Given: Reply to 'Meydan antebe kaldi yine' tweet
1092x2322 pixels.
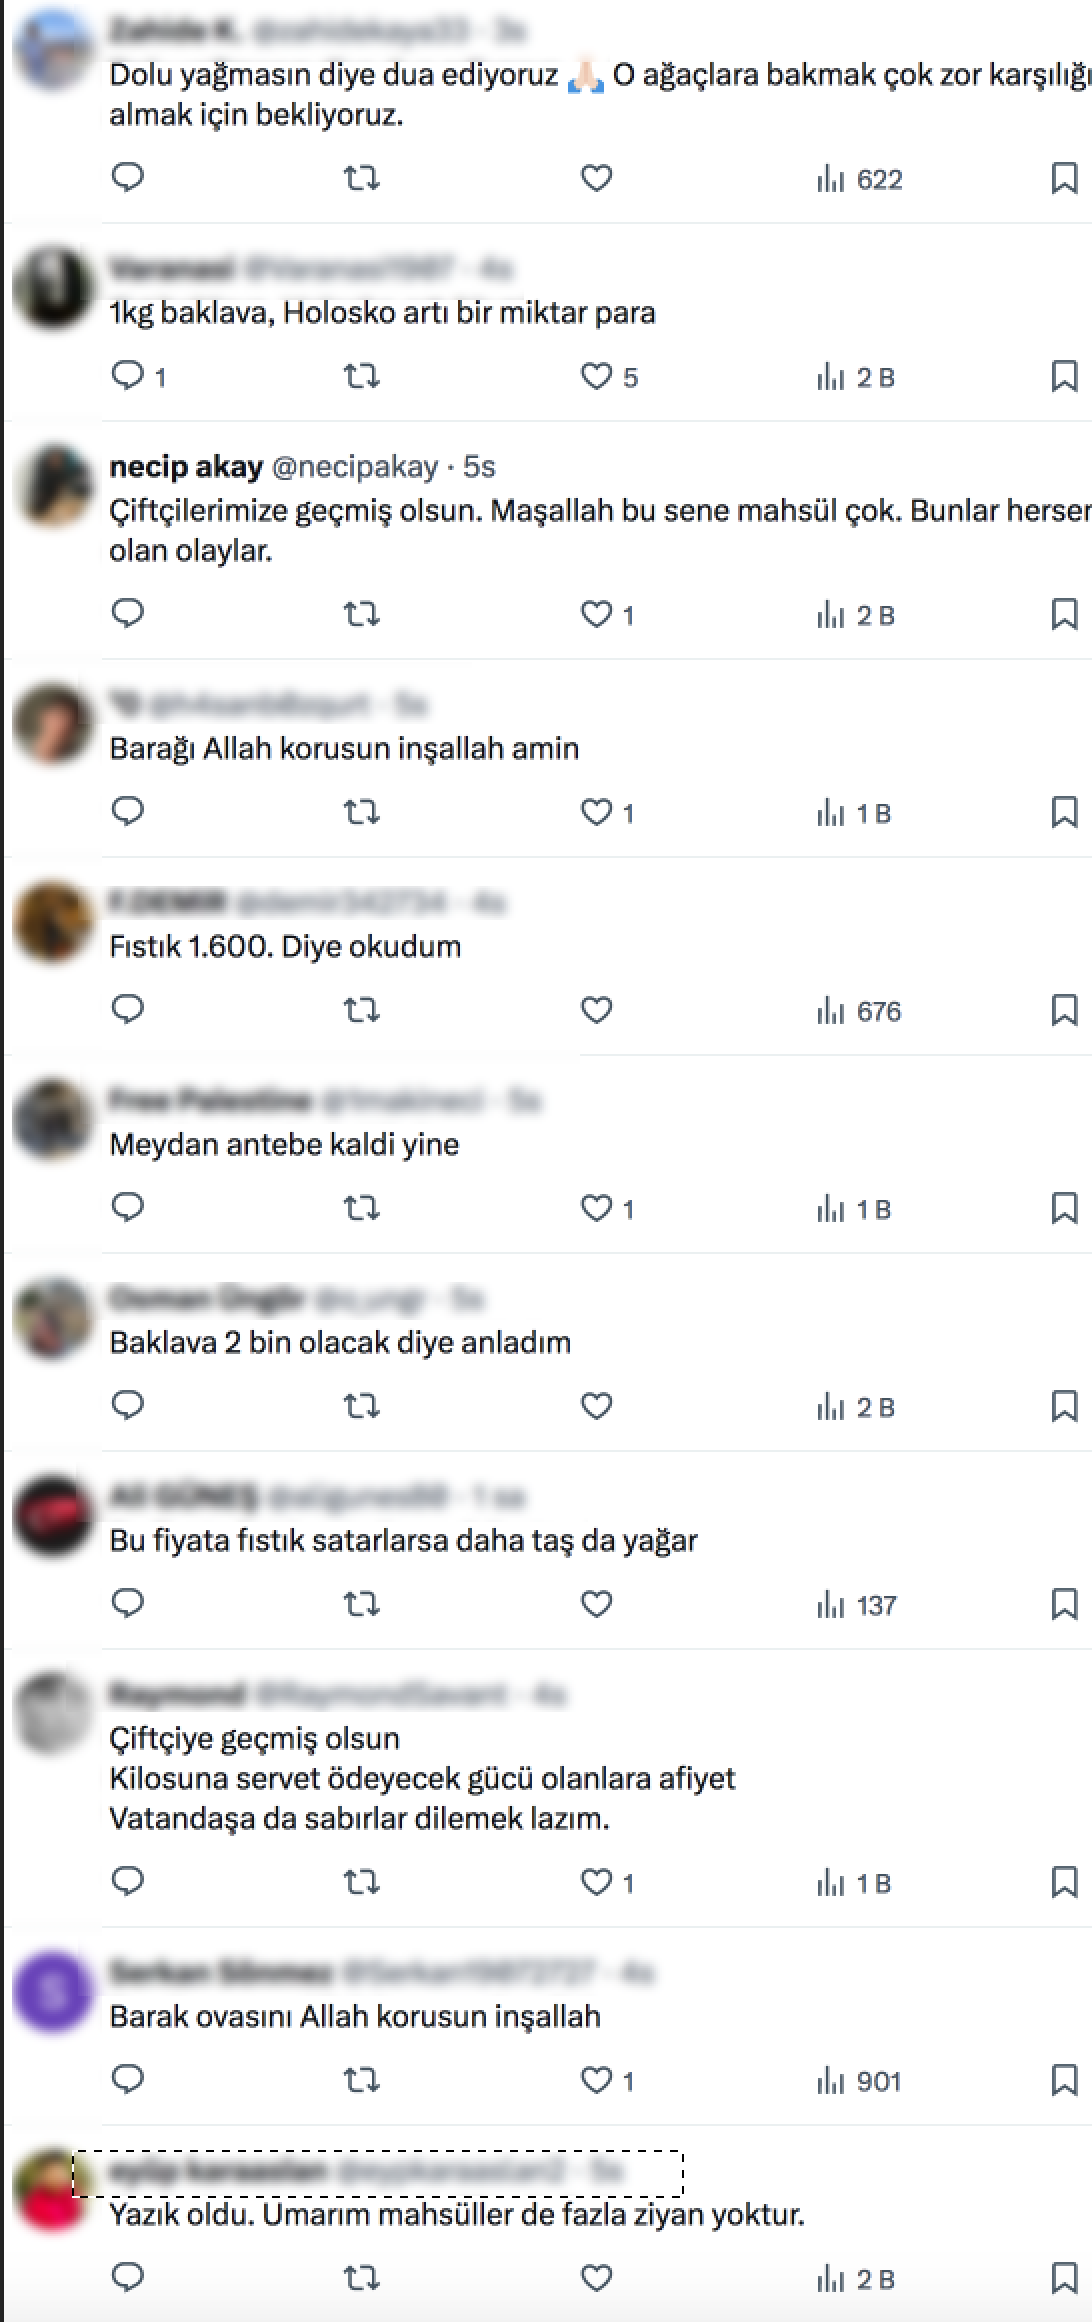Looking at the screenshot, I should (128, 1208).
